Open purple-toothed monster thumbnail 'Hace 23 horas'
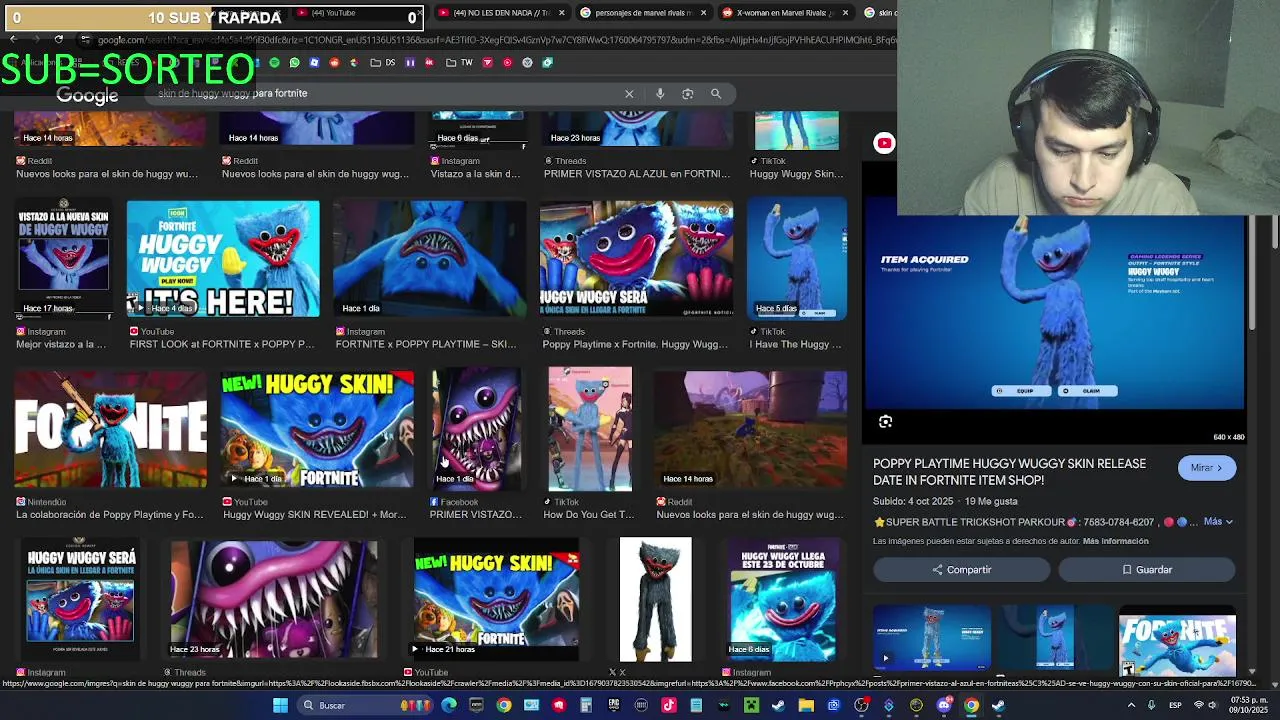 pos(274,600)
